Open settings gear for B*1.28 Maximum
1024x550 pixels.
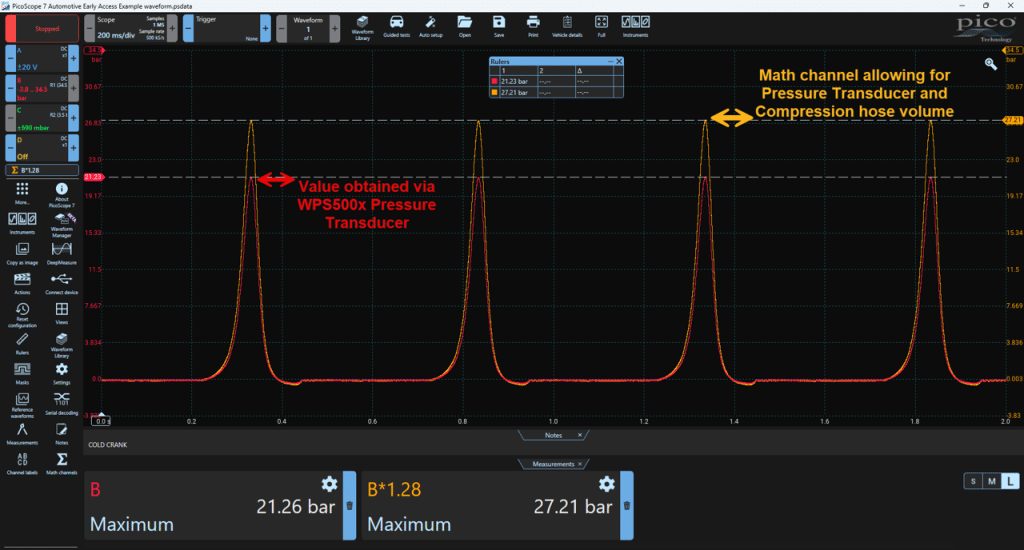607,484
